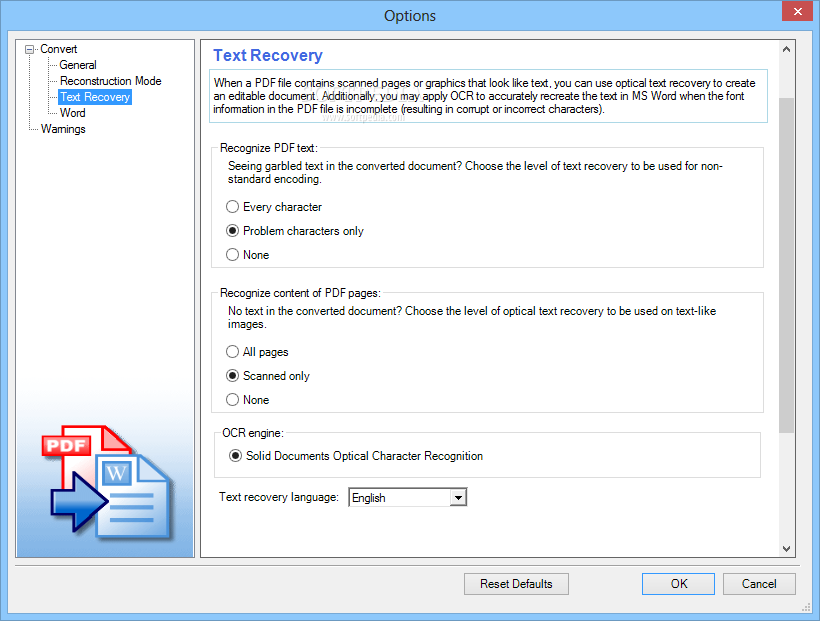Click the 'No text in the converted document?' hint
The width and height of the screenshot is (820, 621).
(472, 318)
